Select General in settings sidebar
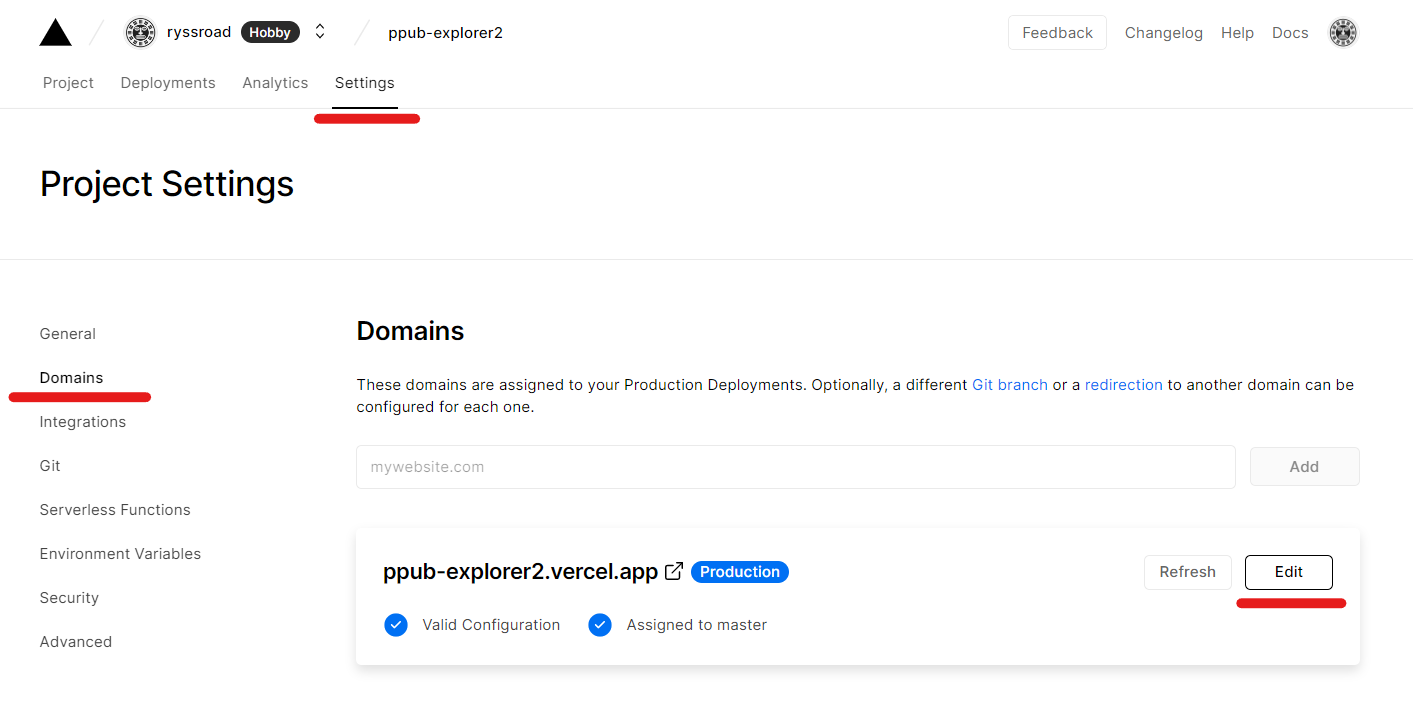 68,334
